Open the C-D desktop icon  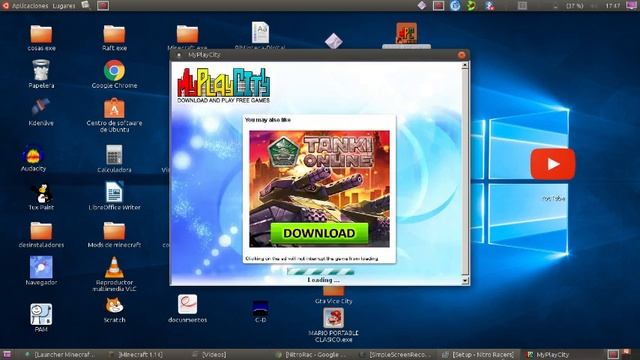click(260, 308)
